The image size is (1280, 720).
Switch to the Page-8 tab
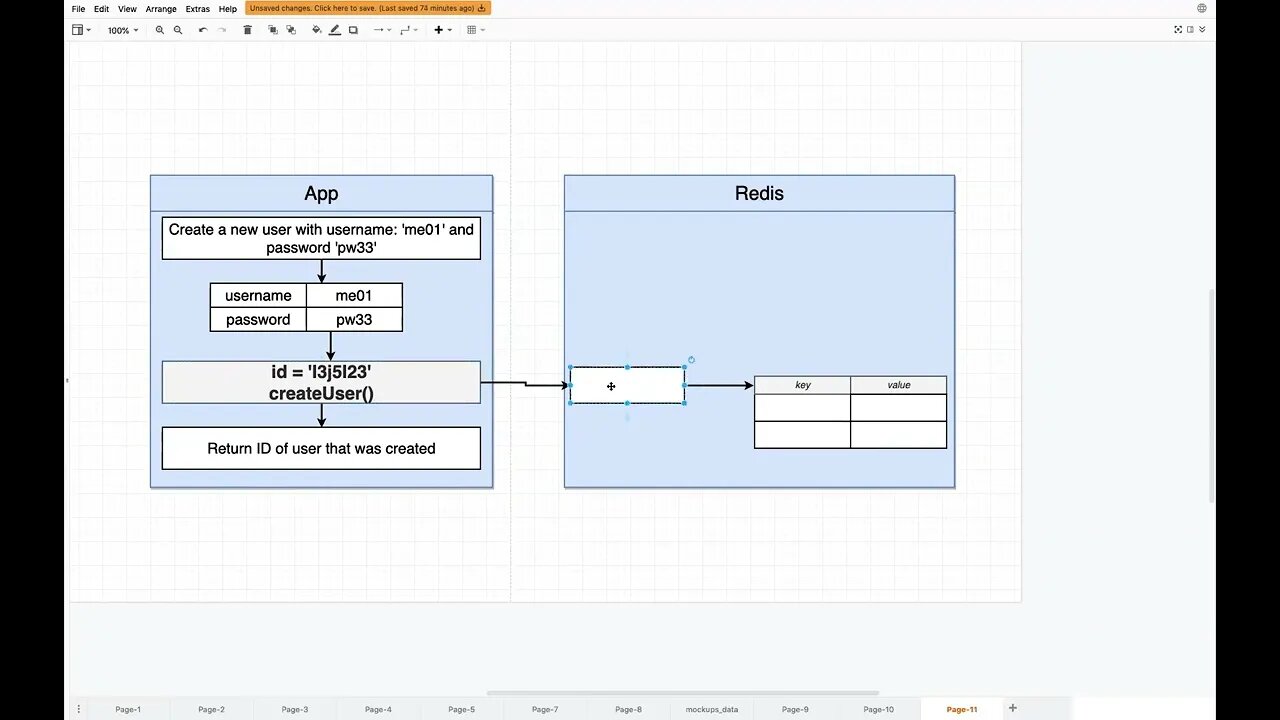tap(628, 709)
